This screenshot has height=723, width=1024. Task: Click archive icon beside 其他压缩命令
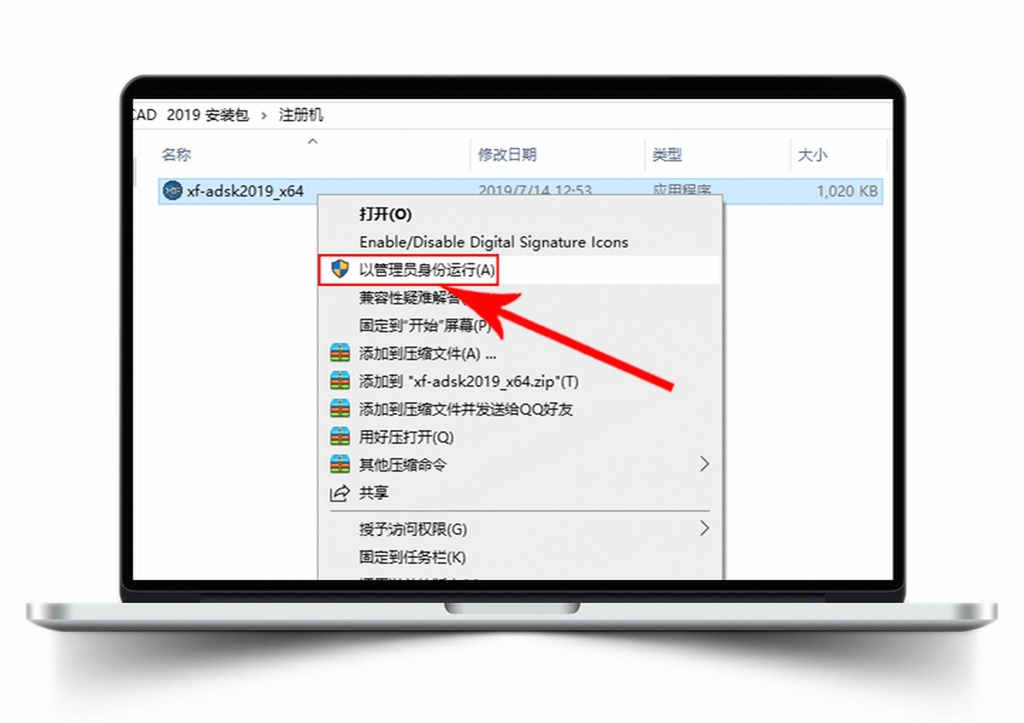[340, 464]
